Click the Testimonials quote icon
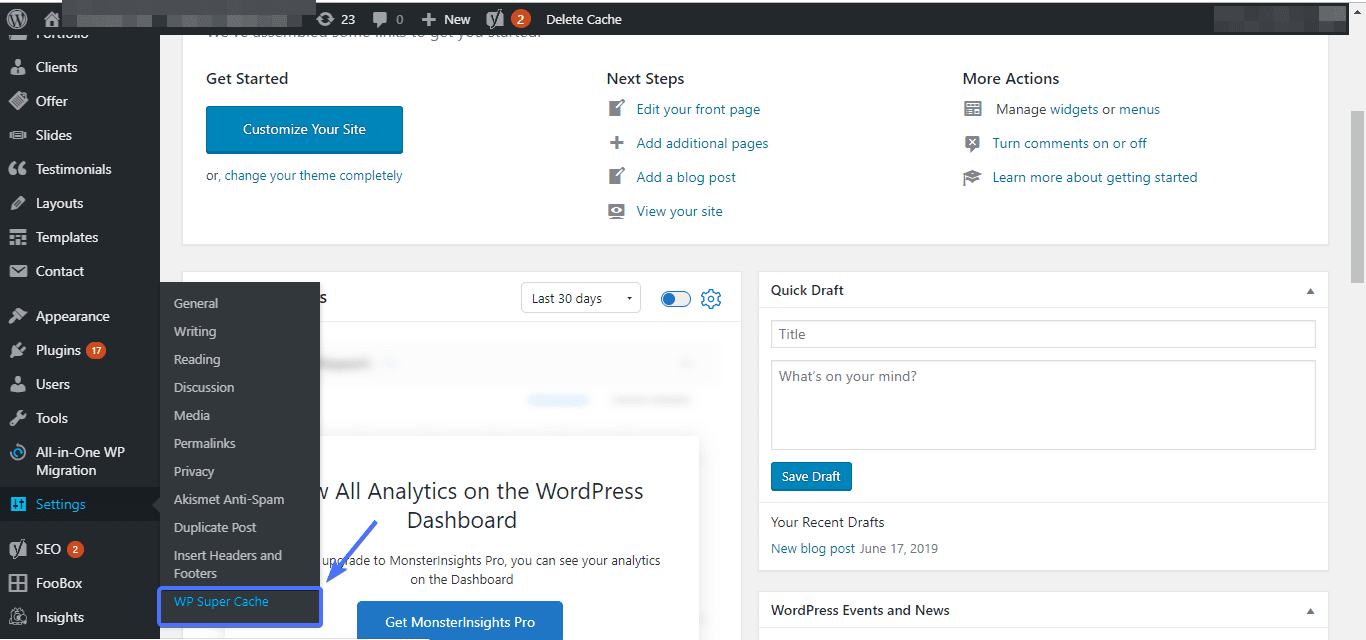 18,169
